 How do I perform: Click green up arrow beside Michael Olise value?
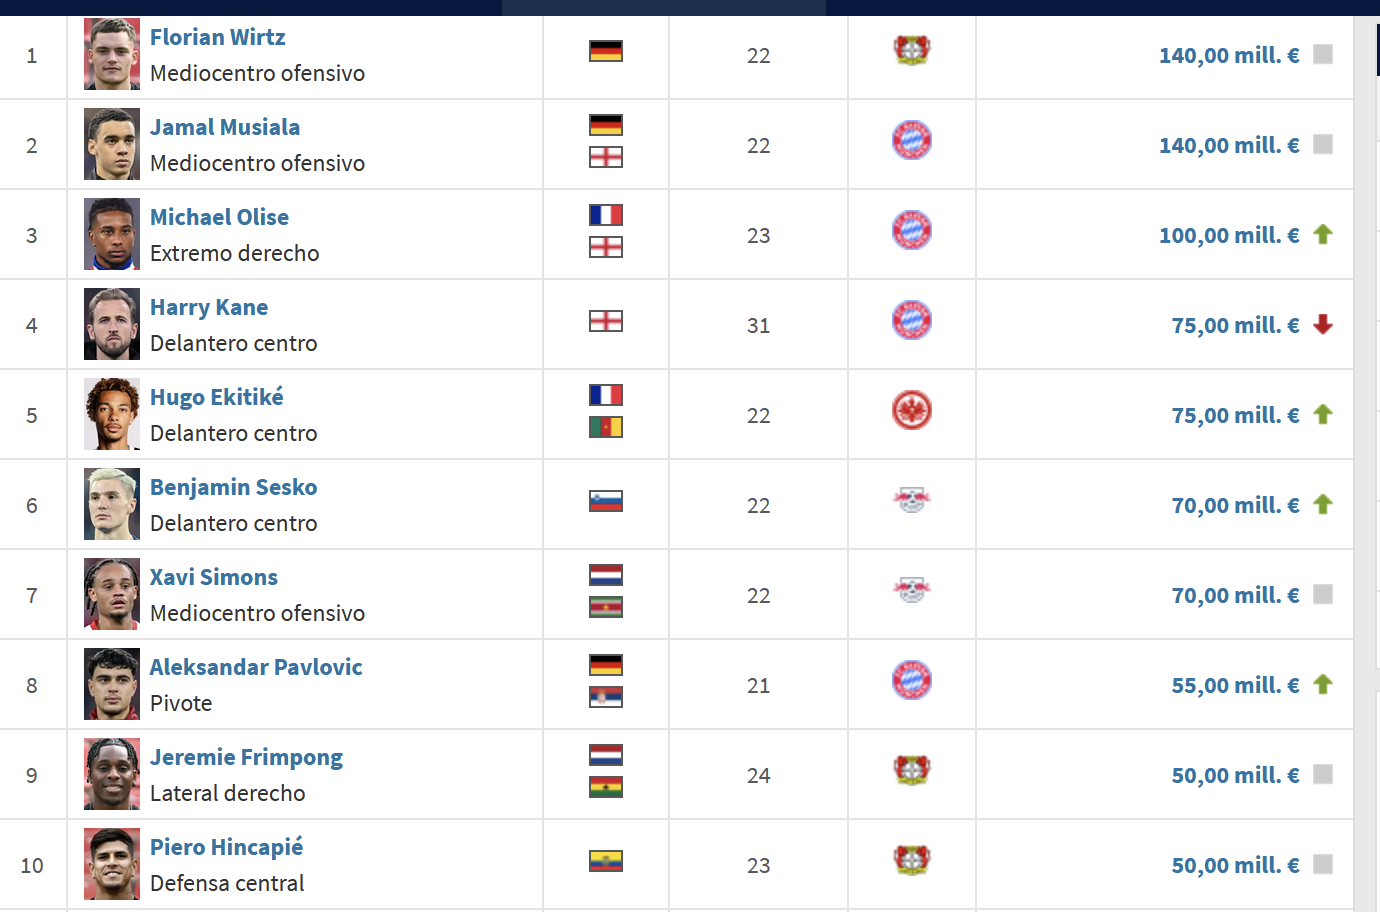tap(1322, 235)
